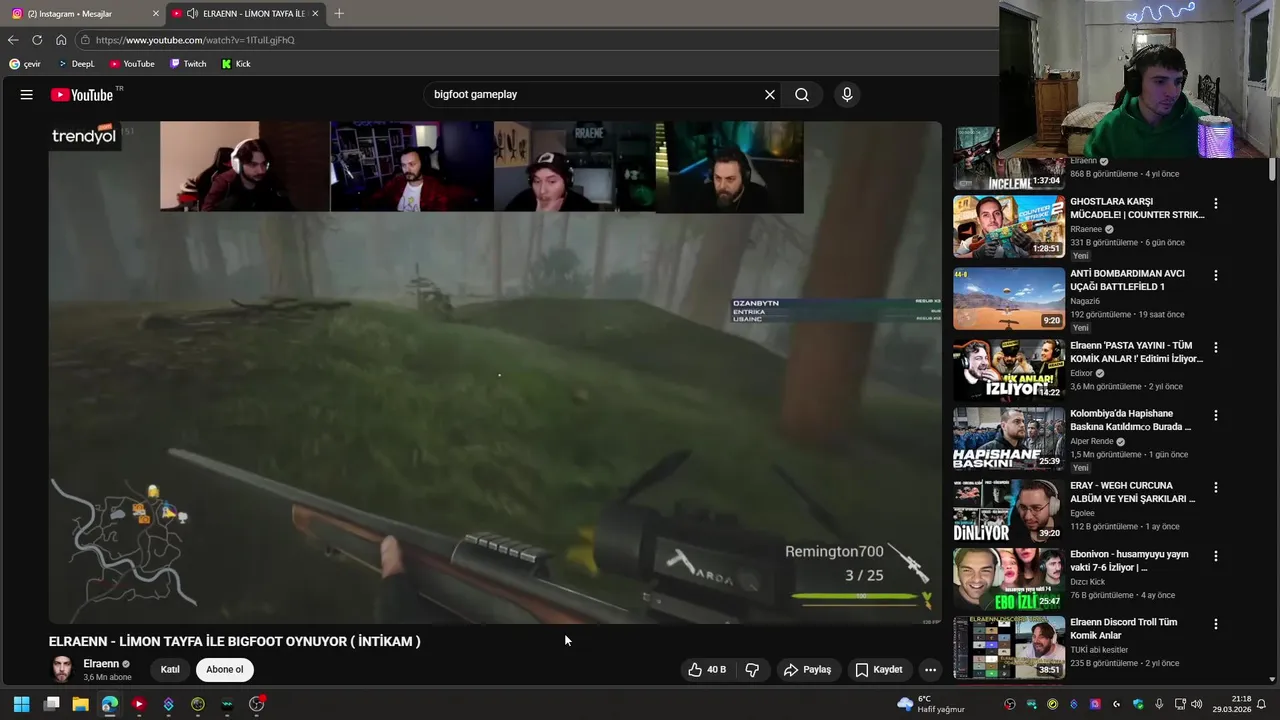Play the GHOSTLARA KARŞI MÜCADELE video thumbnail

coord(1008,226)
